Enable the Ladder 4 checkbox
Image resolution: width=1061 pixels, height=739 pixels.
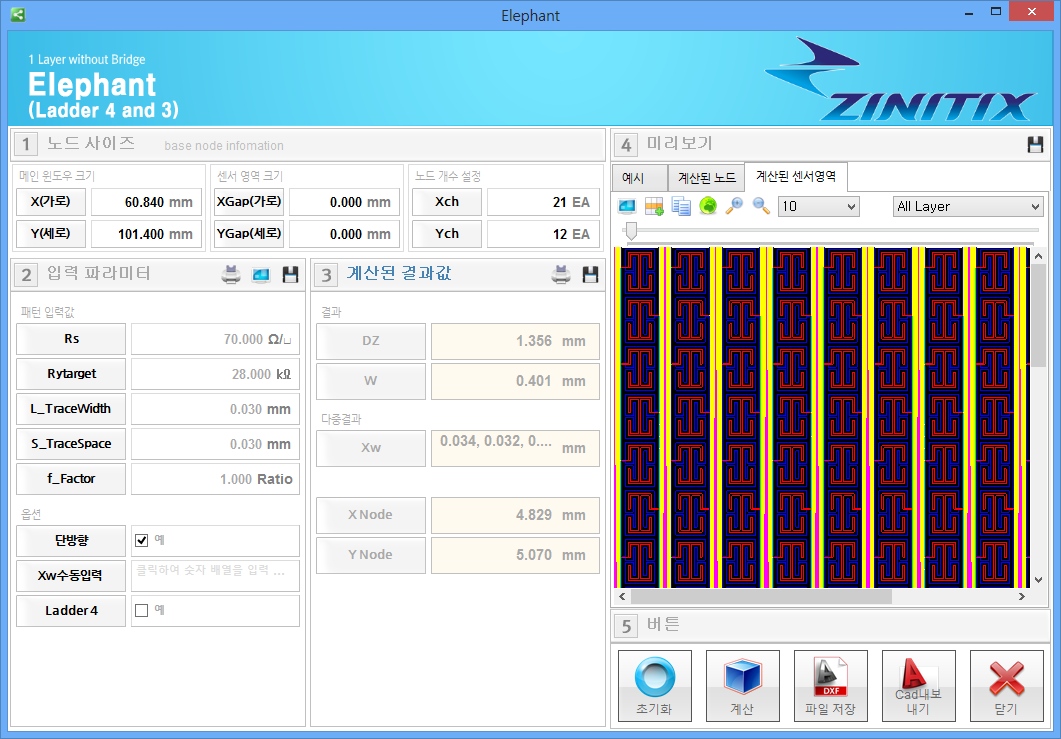pyautogui.click(x=141, y=610)
